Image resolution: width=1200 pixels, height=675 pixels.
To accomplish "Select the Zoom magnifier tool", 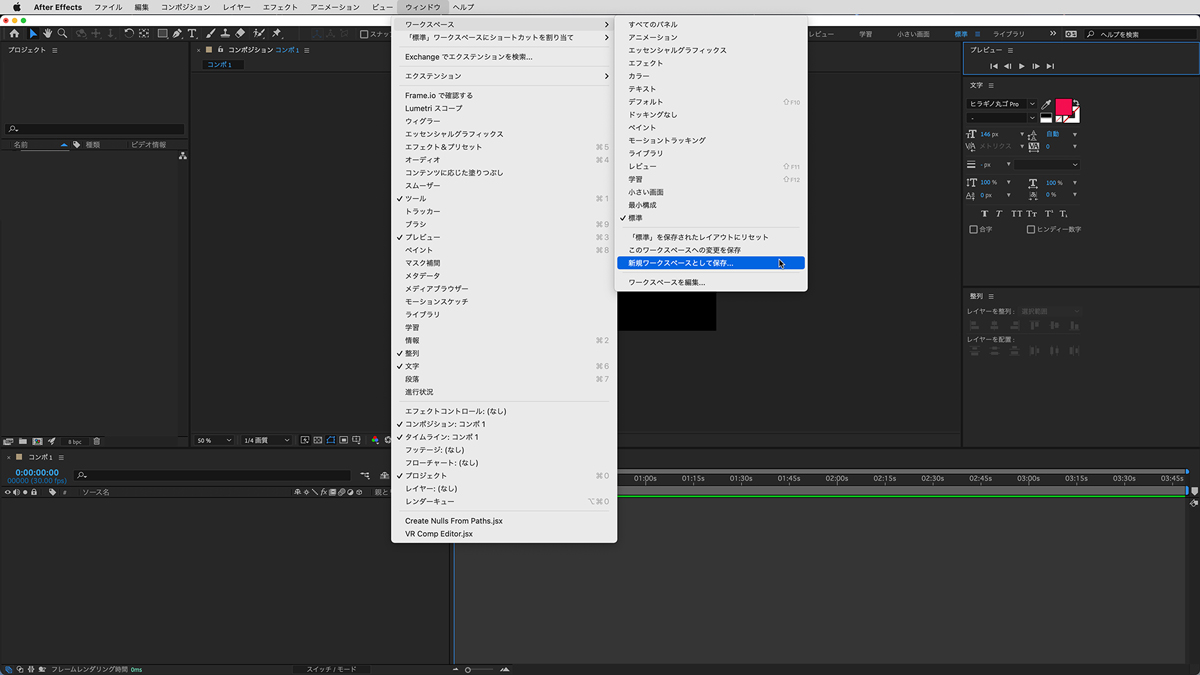I will pos(62,34).
